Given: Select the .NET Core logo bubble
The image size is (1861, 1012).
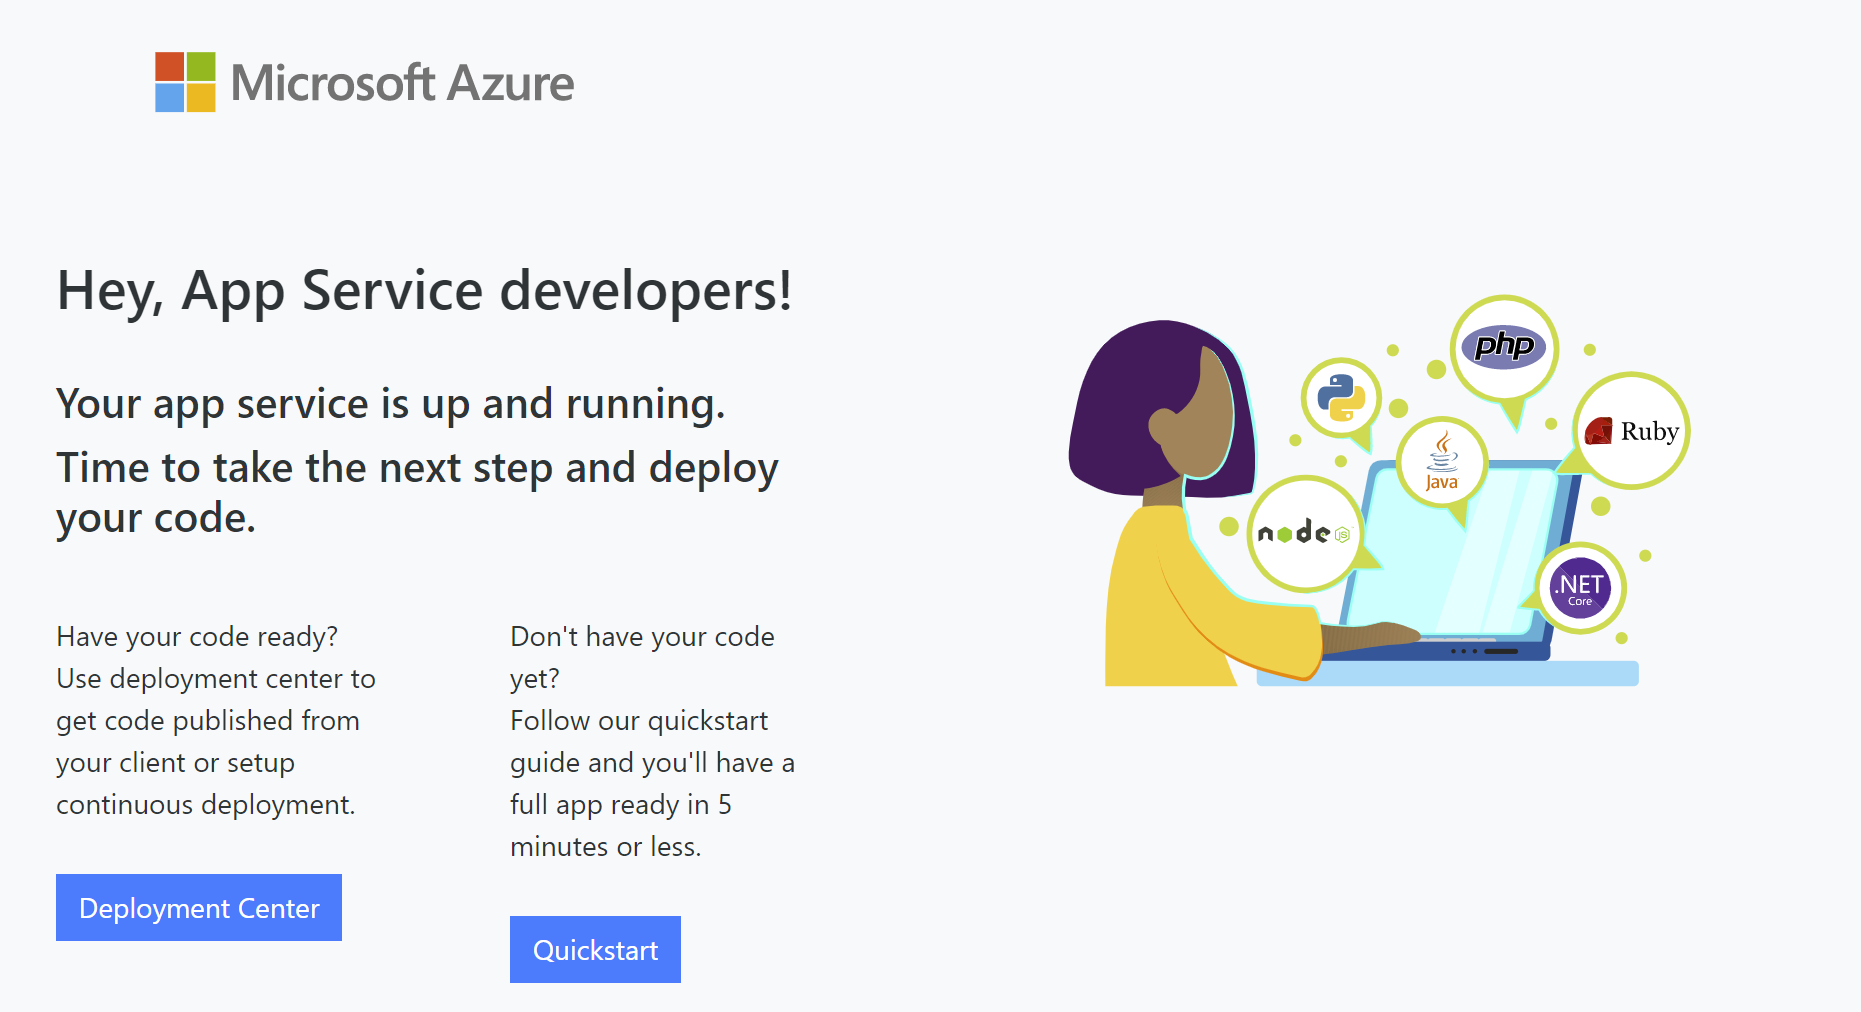Looking at the screenshot, I should point(1580,588).
